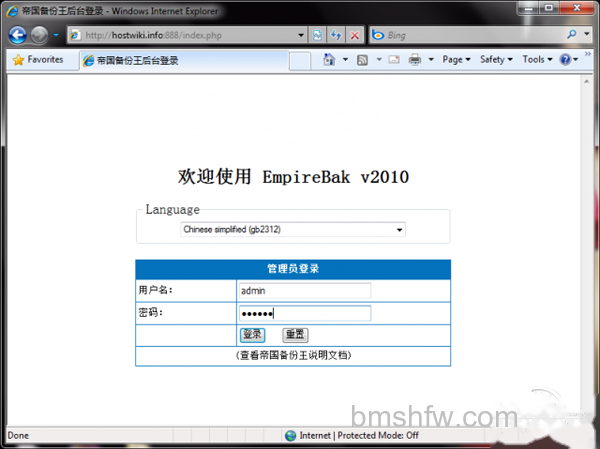This screenshot has width=600, height=449.
Task: Click the Home icon in command bar
Action: [329, 60]
